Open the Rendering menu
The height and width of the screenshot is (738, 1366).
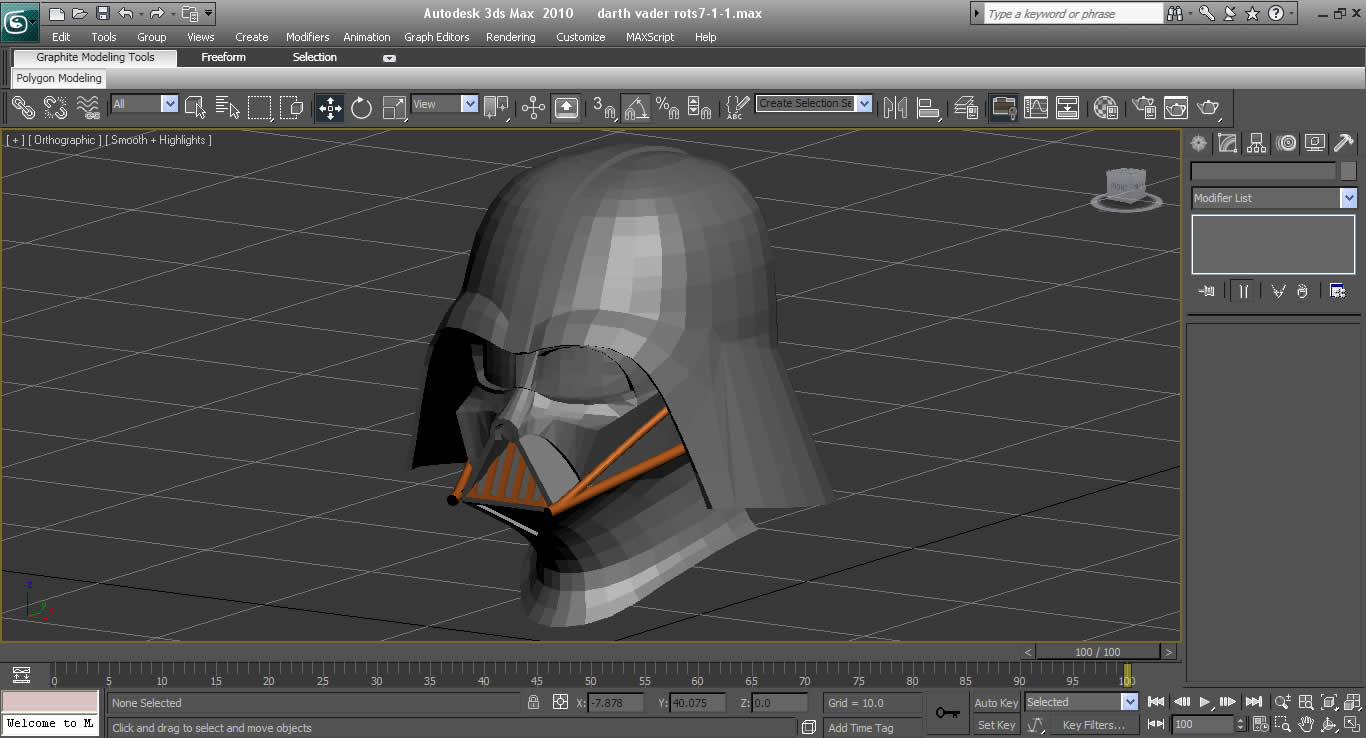click(x=510, y=37)
